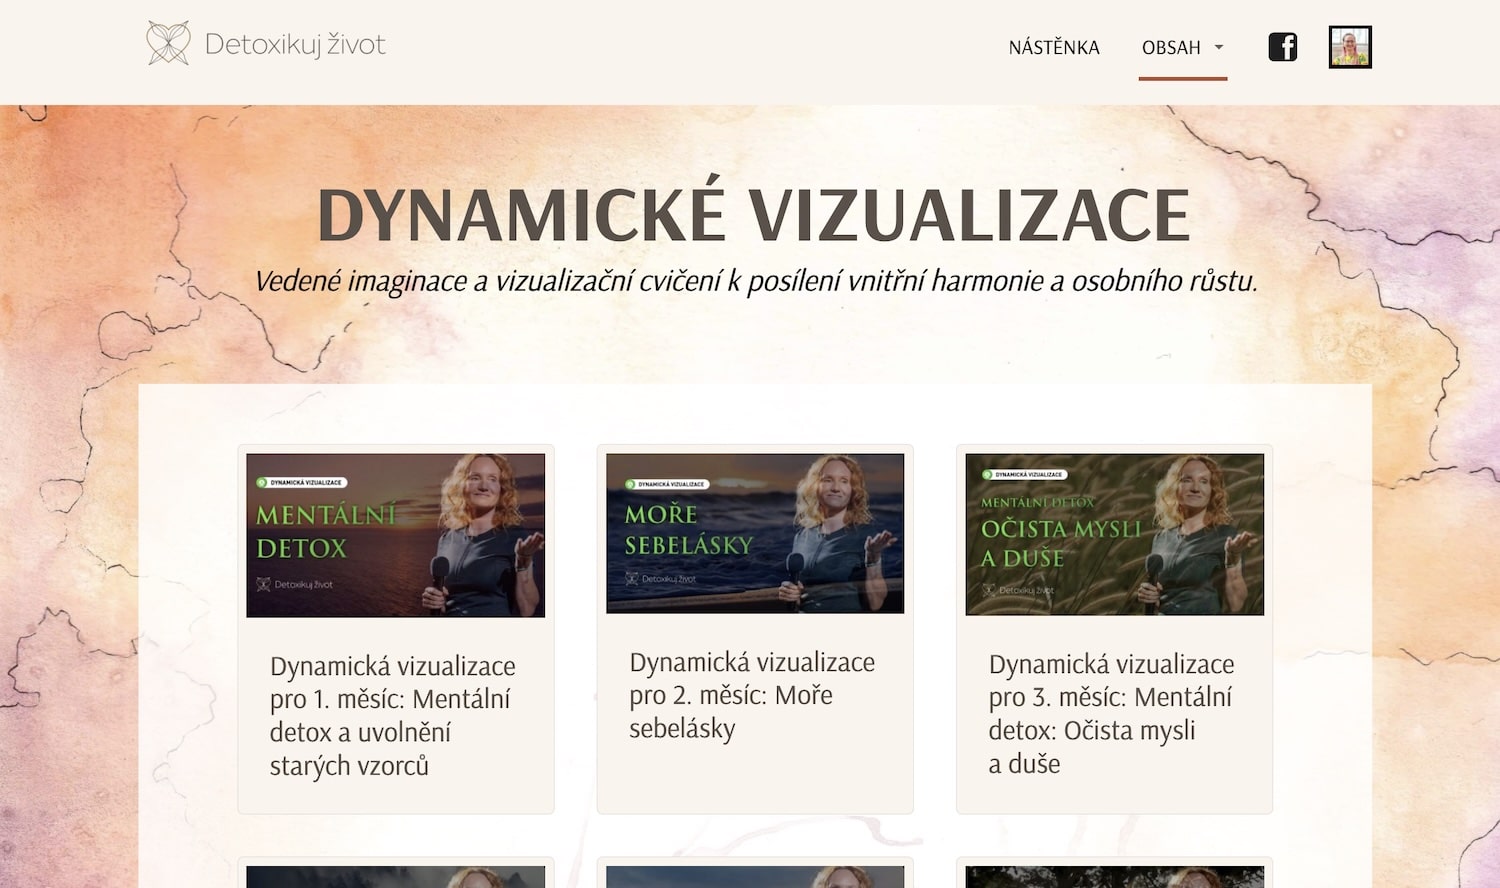Open 'Dynamická vizualizace pro 3. měsíc' title link
The width and height of the screenshot is (1500, 888).
tap(1110, 713)
